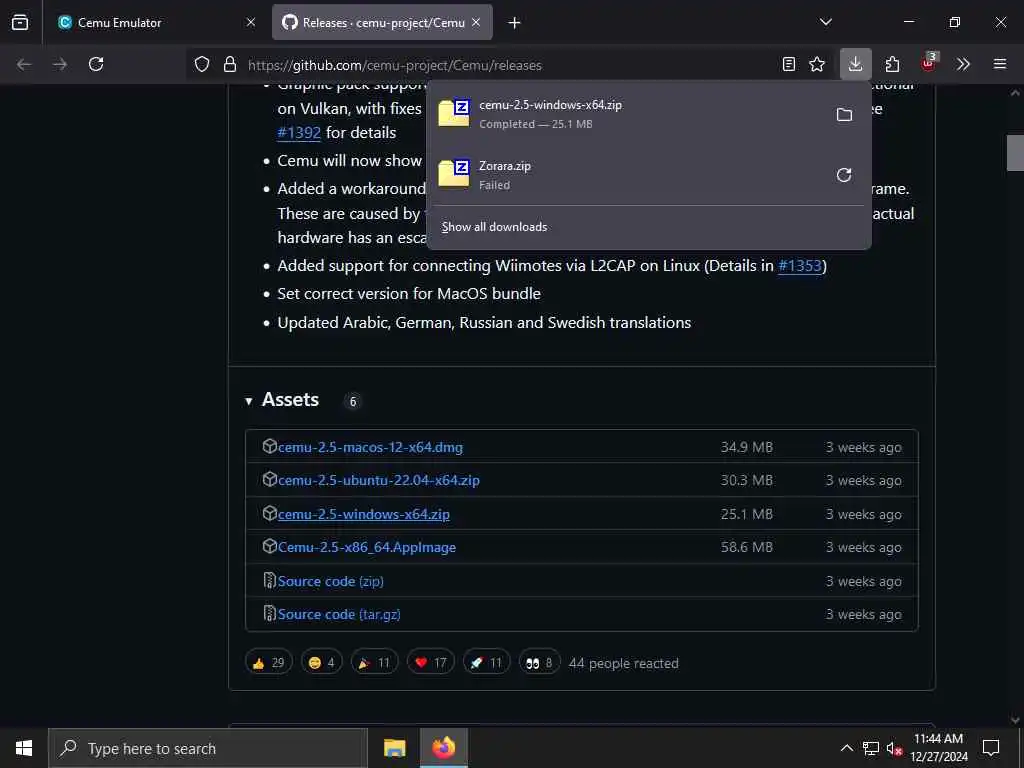Click the page vertical scrollbar thumb
Image resolution: width=1024 pixels, height=768 pixels.
tap(1015, 153)
